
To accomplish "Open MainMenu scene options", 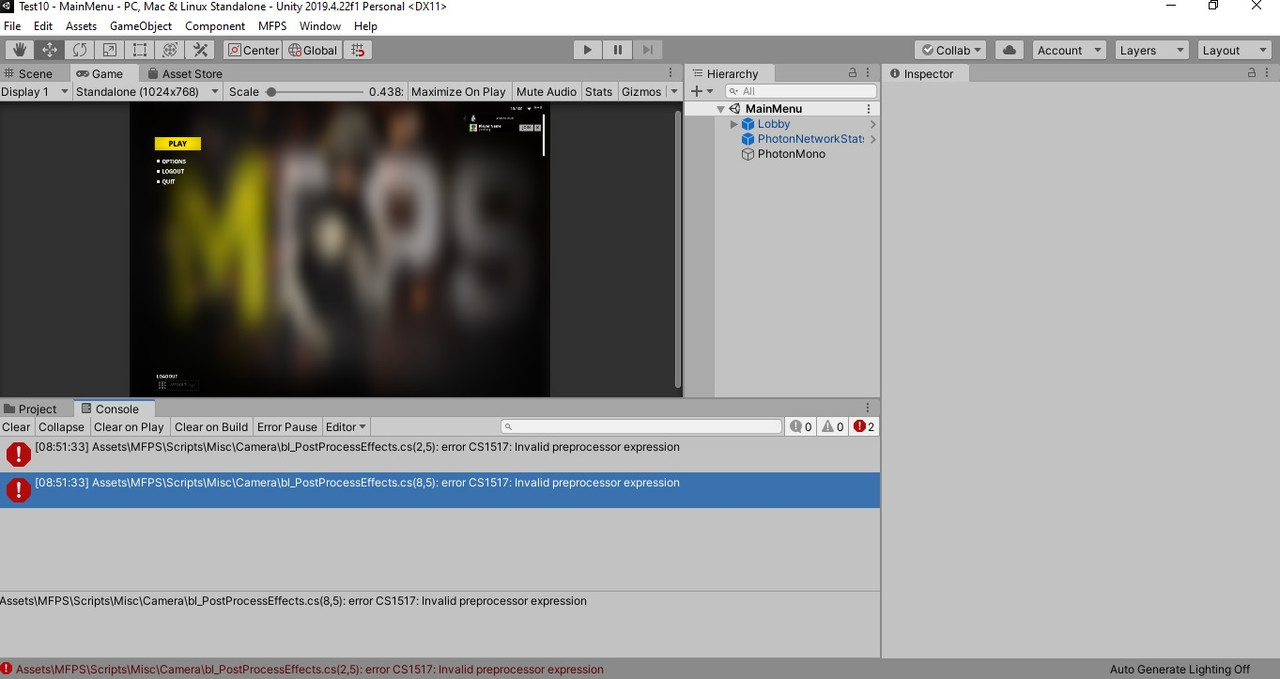I will click(x=869, y=109).
